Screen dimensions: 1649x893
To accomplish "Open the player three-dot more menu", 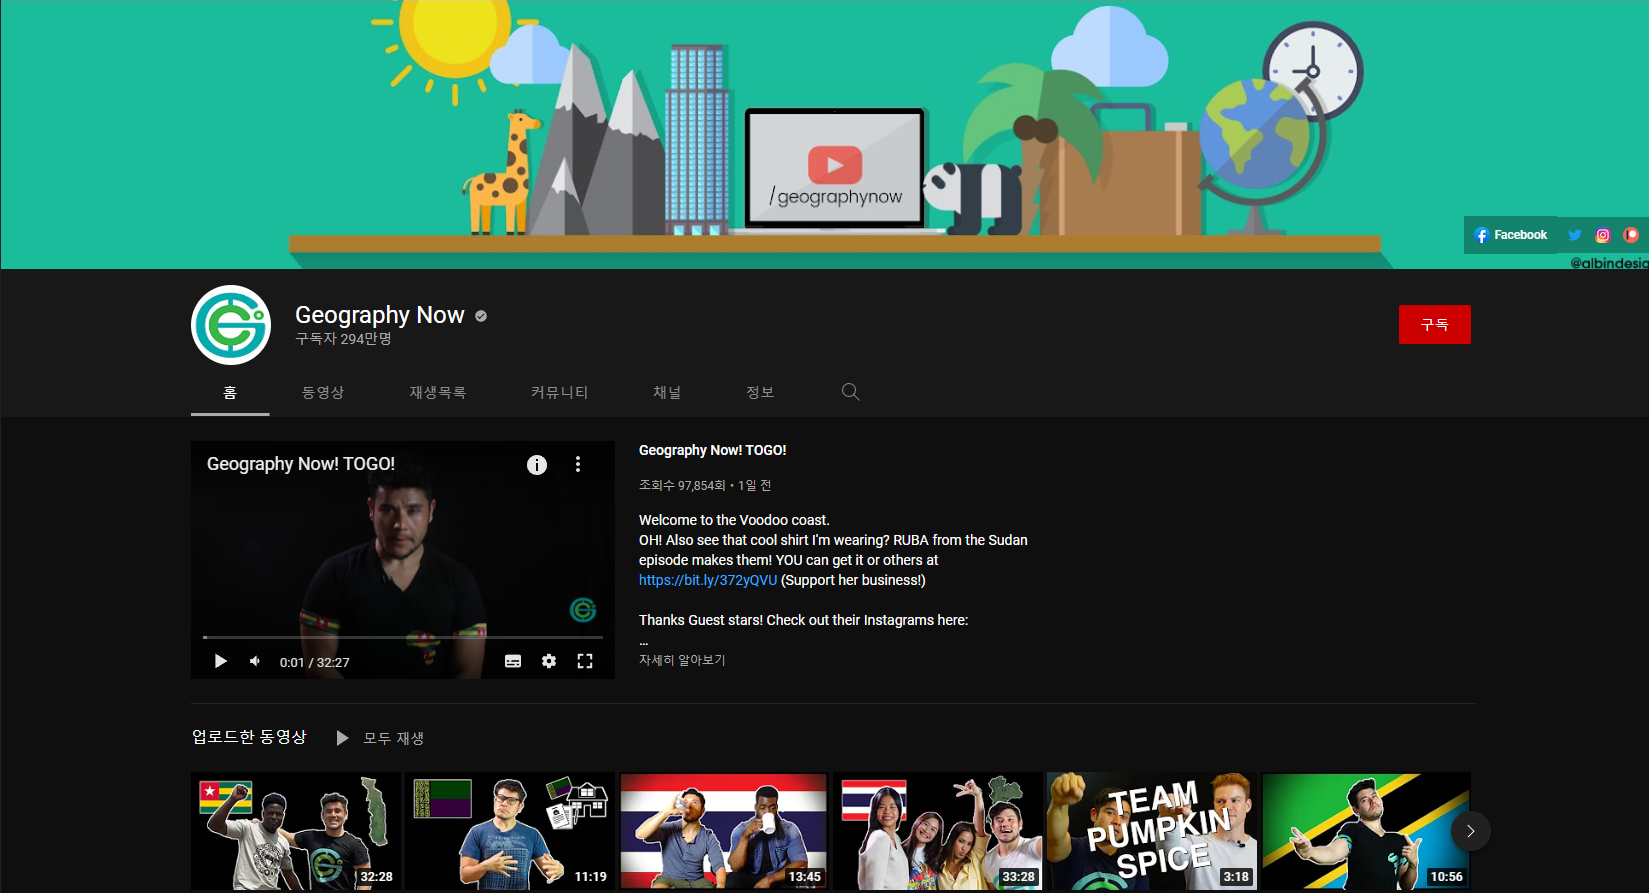I will 578,464.
